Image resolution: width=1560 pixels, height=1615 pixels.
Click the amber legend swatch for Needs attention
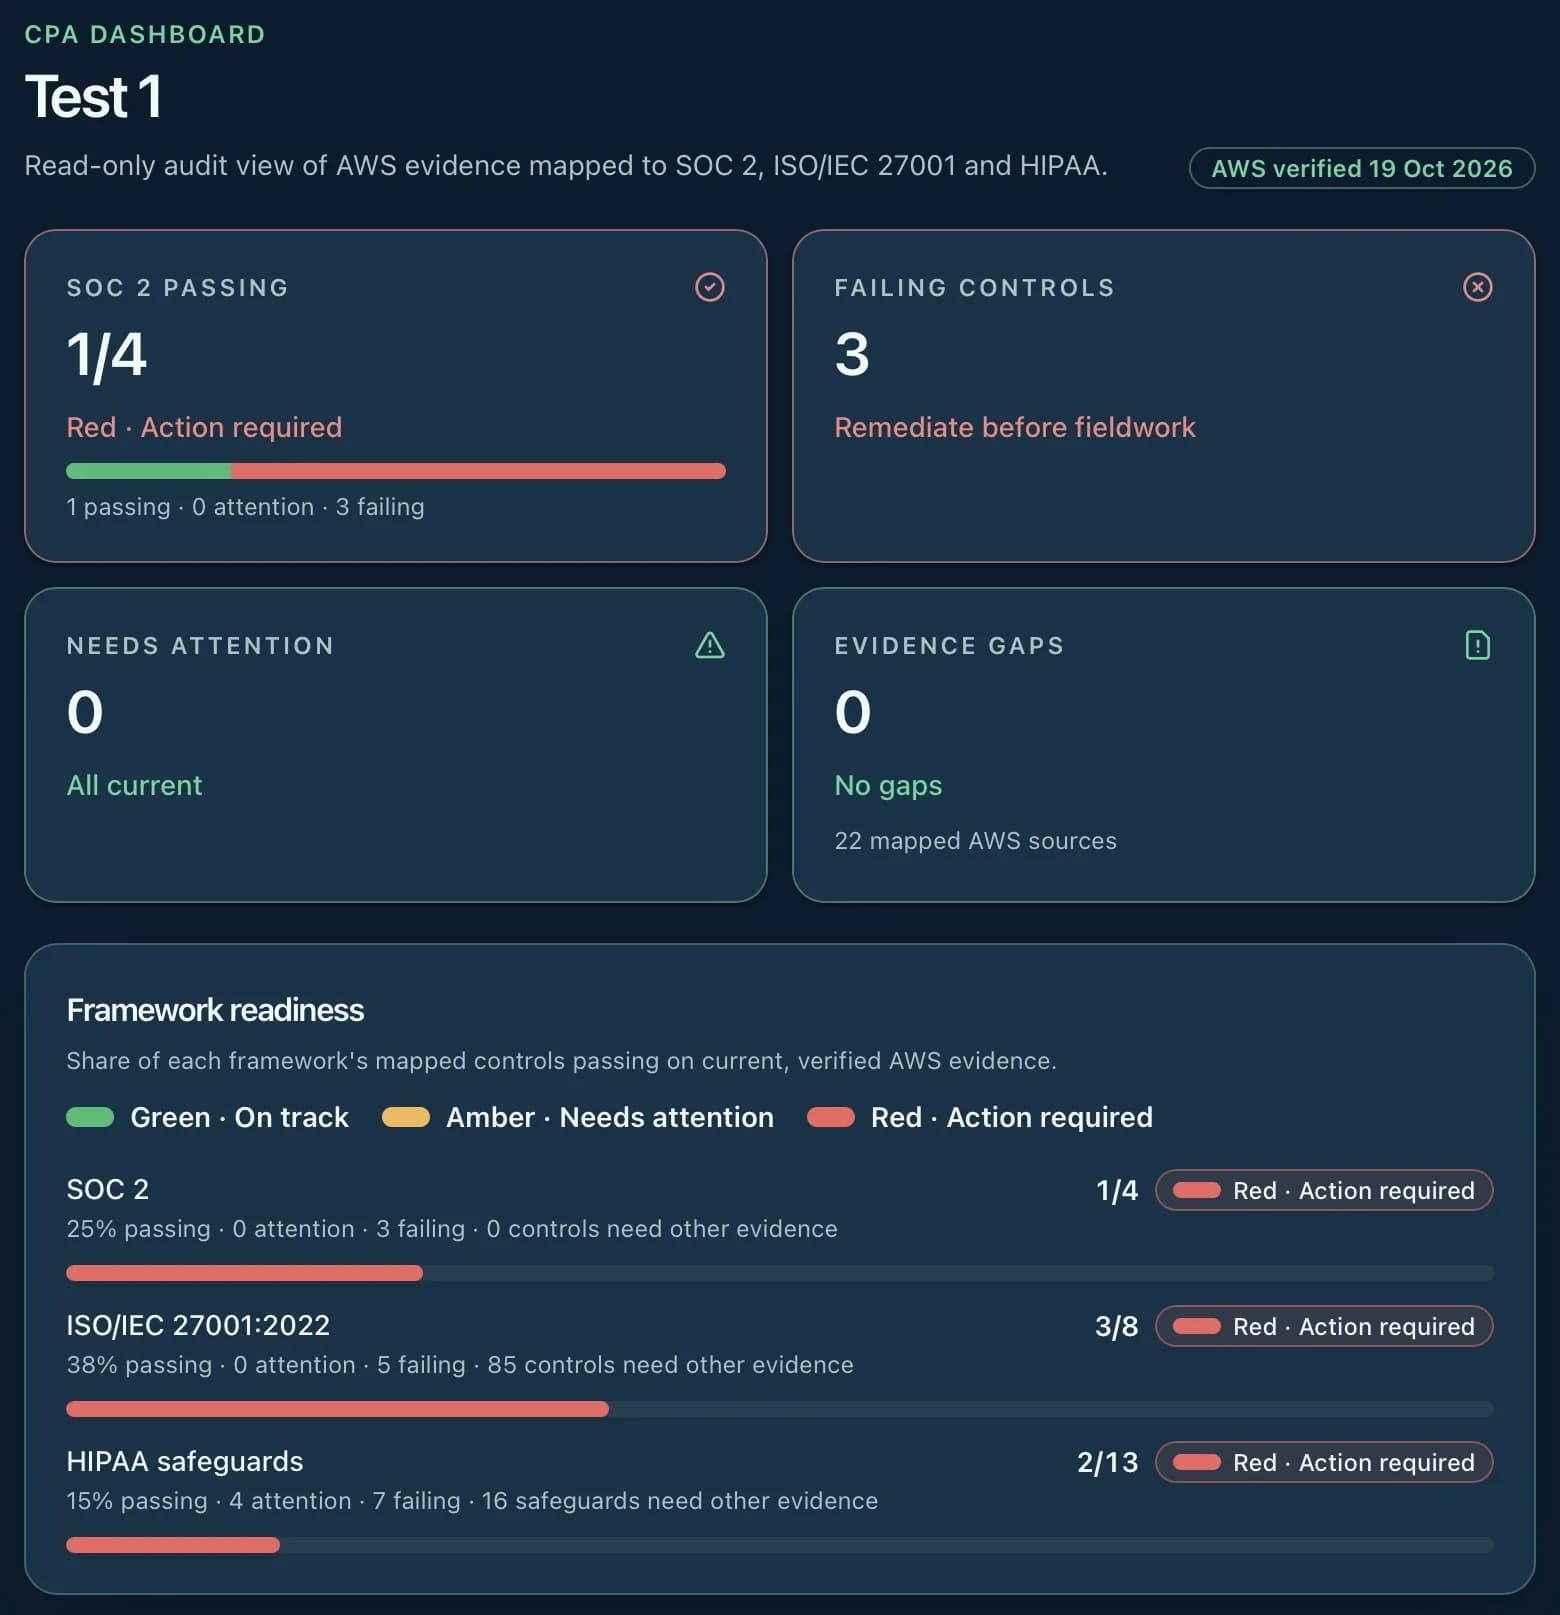coord(406,1117)
